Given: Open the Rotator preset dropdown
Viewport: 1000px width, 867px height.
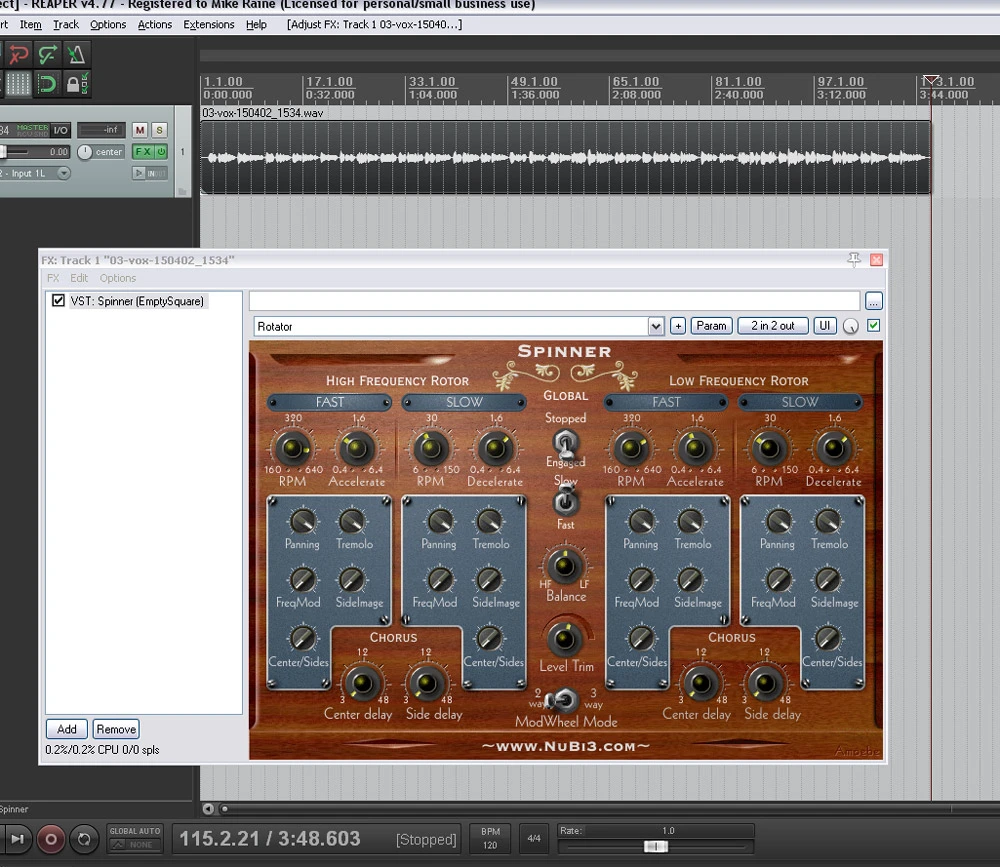Looking at the screenshot, I should pos(656,327).
